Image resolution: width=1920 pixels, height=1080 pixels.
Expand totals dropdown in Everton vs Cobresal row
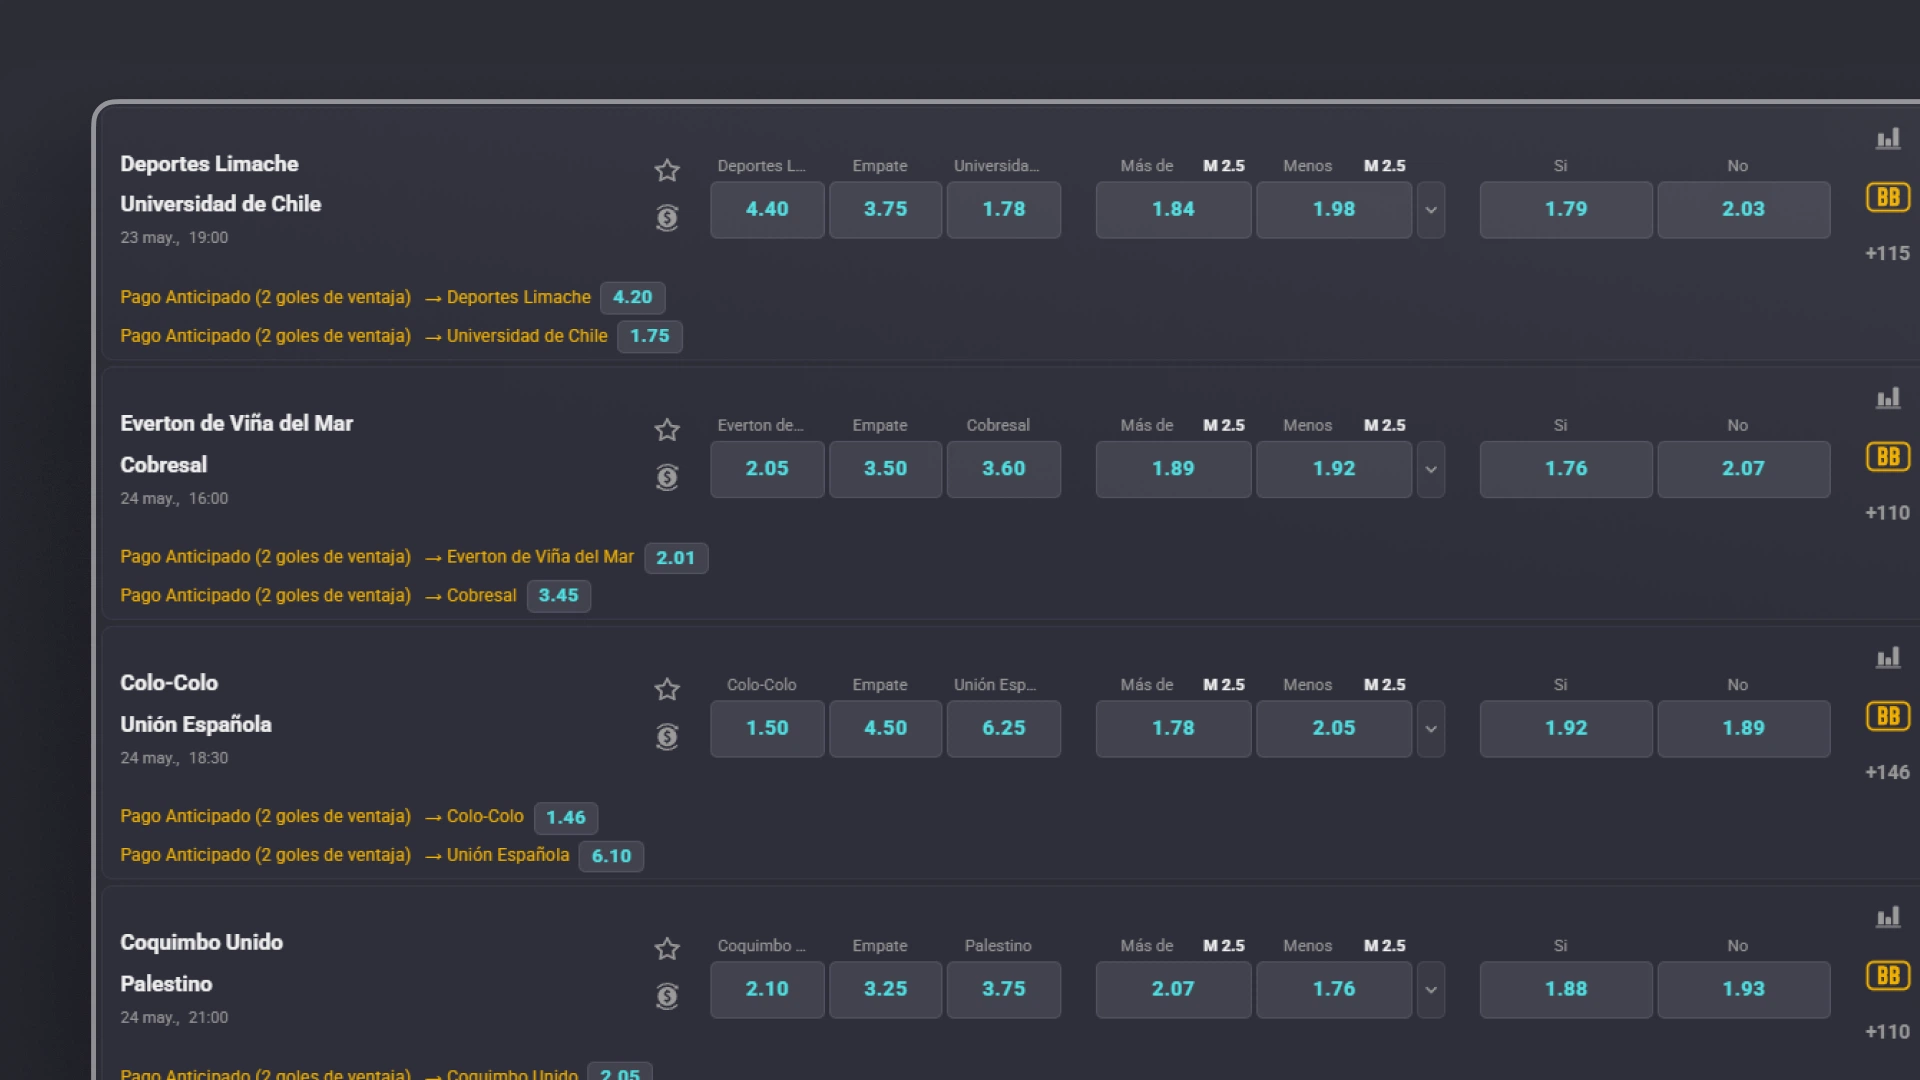pos(1431,469)
